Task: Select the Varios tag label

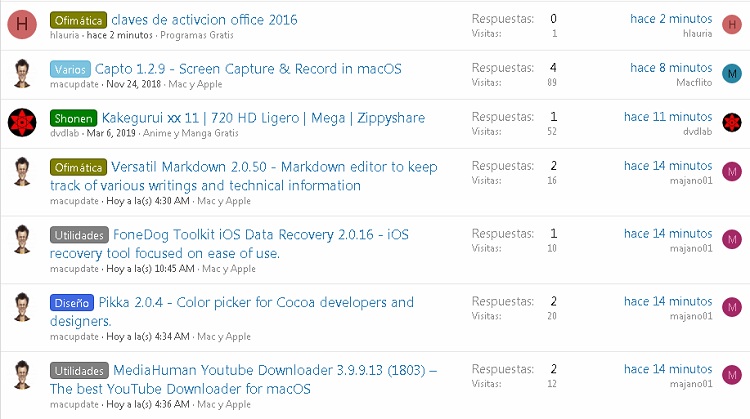Action: coord(70,69)
